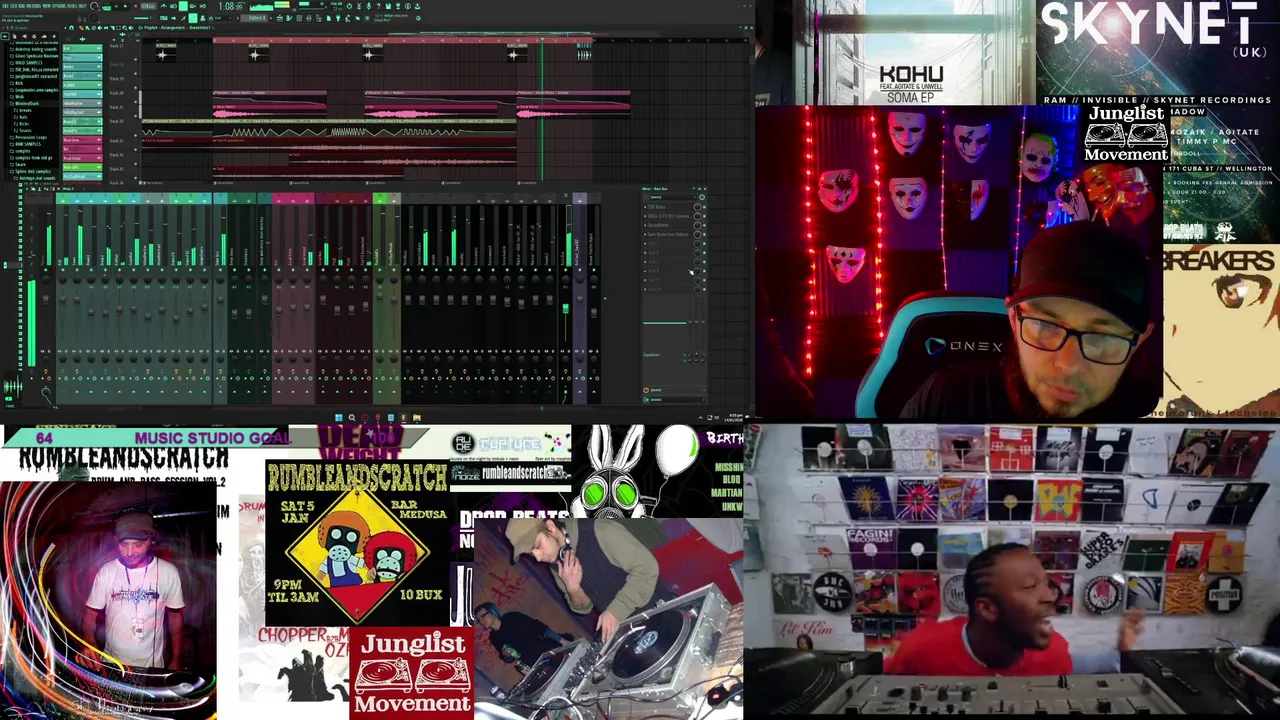Click the tempo display field
This screenshot has width=1280, height=720.
[148, 6]
